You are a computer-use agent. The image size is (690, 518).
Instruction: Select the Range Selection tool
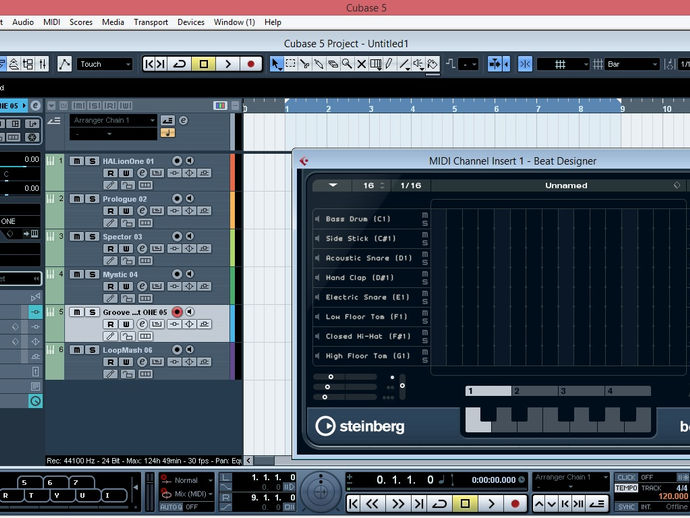[290, 64]
